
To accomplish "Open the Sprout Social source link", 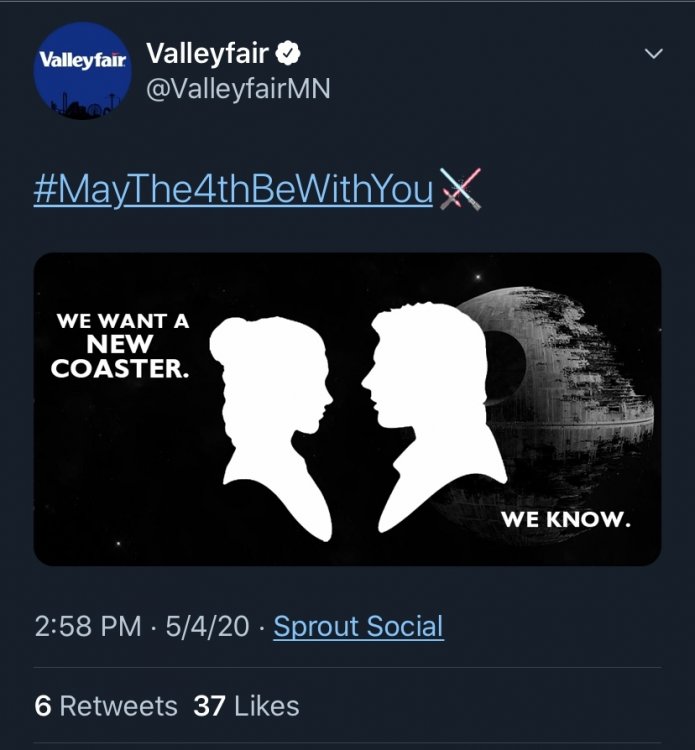I will (x=358, y=627).
